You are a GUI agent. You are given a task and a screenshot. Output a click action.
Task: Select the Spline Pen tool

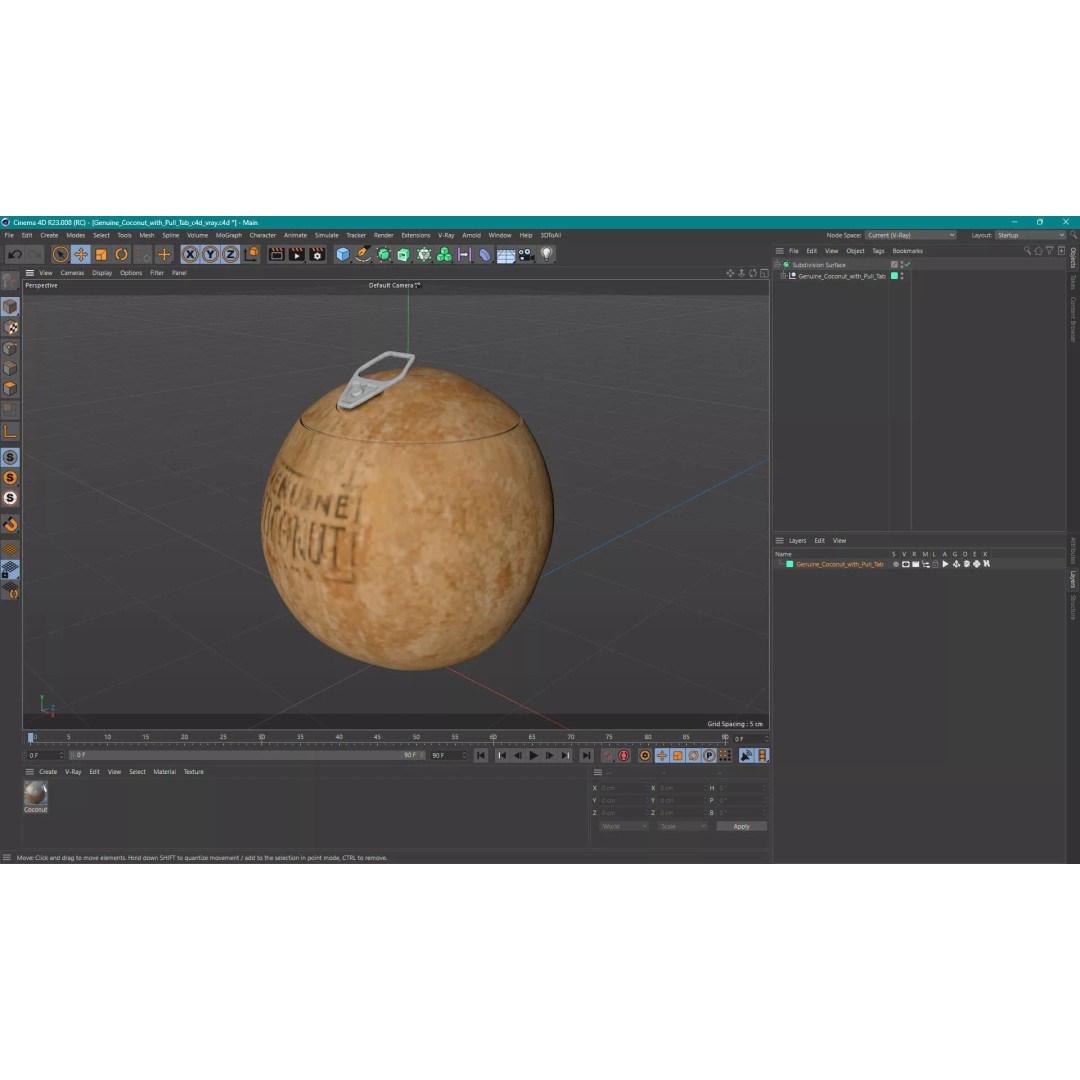coord(363,254)
